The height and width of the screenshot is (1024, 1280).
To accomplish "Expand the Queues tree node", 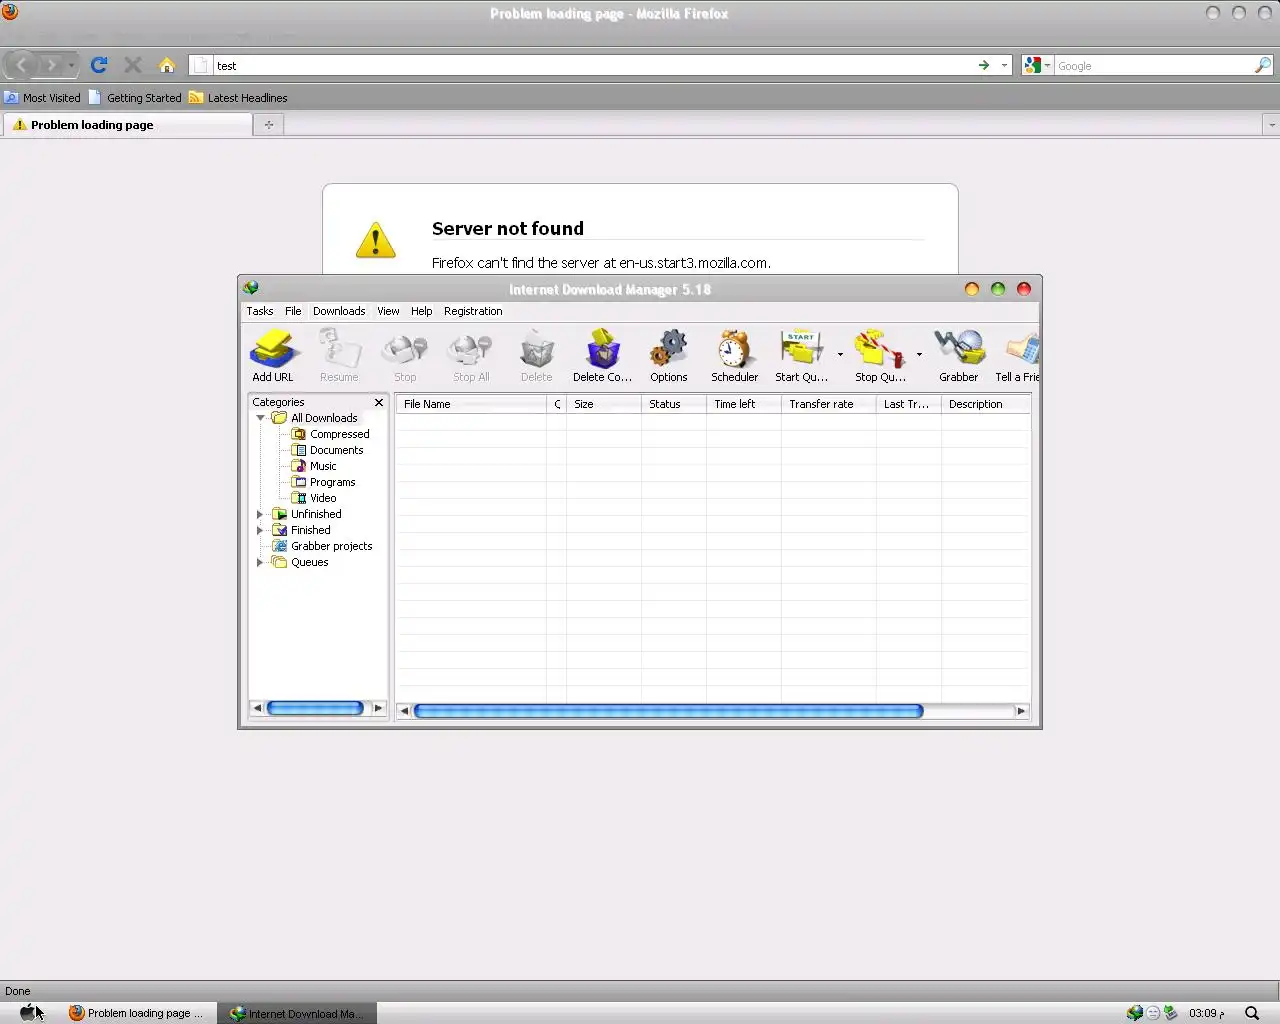I will tap(260, 562).
